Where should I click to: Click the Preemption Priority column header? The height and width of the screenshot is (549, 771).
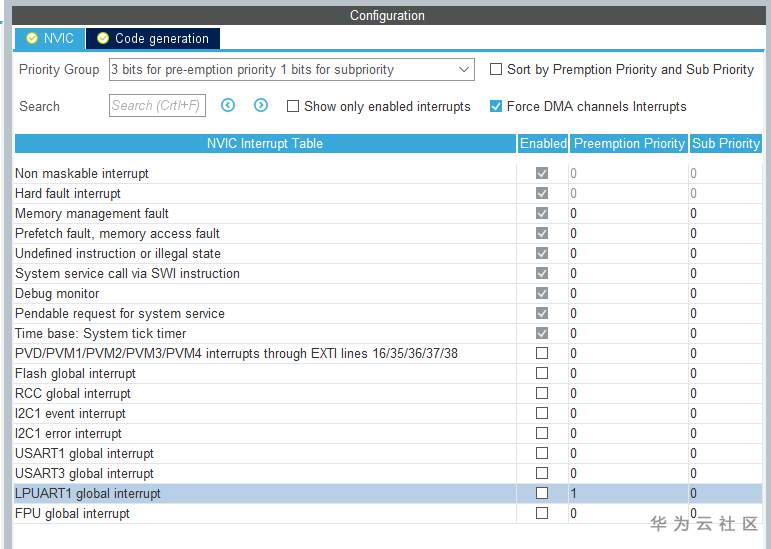coord(629,144)
